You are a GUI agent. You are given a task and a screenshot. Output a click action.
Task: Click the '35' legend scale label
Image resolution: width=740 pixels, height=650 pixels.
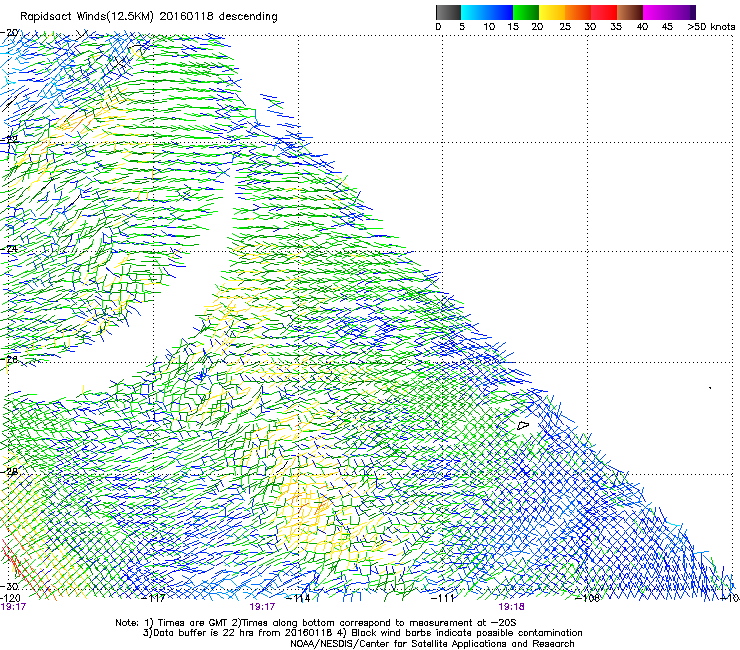(616, 27)
